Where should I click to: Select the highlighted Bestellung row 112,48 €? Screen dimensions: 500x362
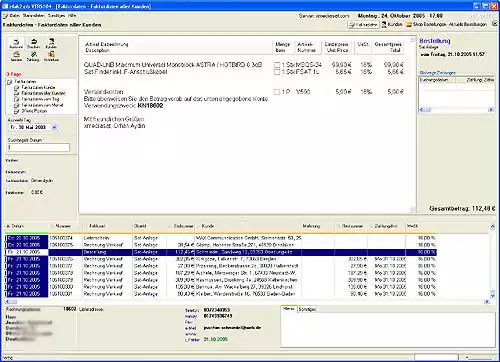[x=221, y=252]
